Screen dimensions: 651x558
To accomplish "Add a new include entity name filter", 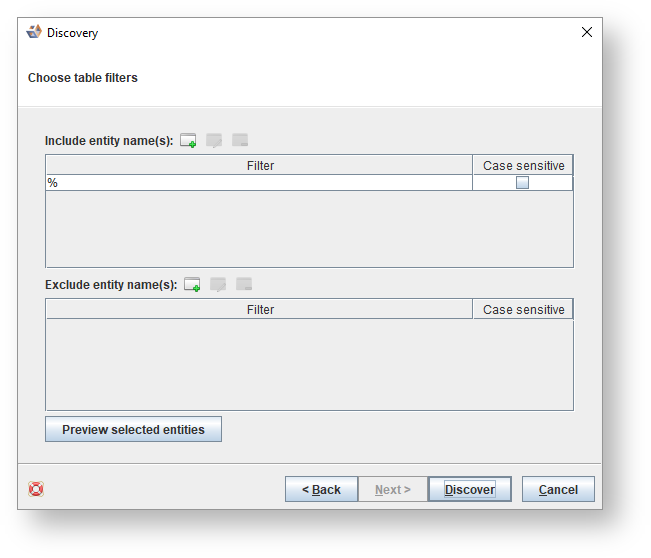I will click(x=188, y=140).
